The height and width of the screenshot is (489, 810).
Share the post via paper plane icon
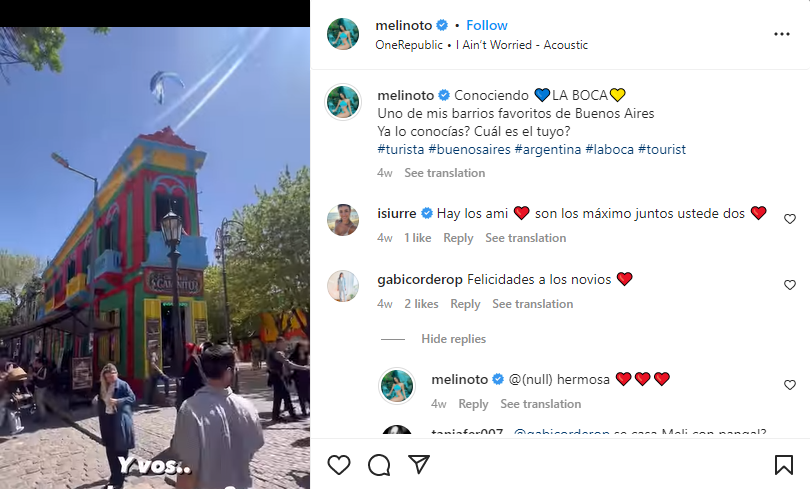(x=419, y=464)
